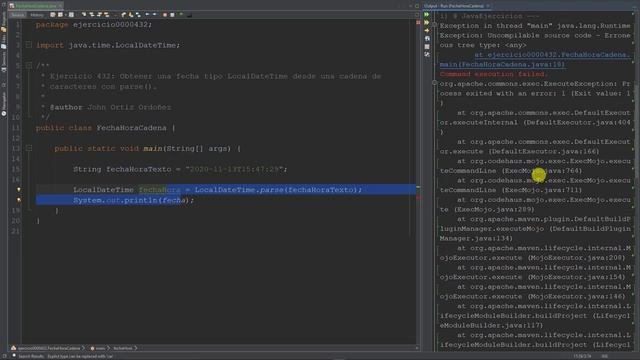Open the Projects sidebar tab
640x360 pixels.
pos(4,21)
